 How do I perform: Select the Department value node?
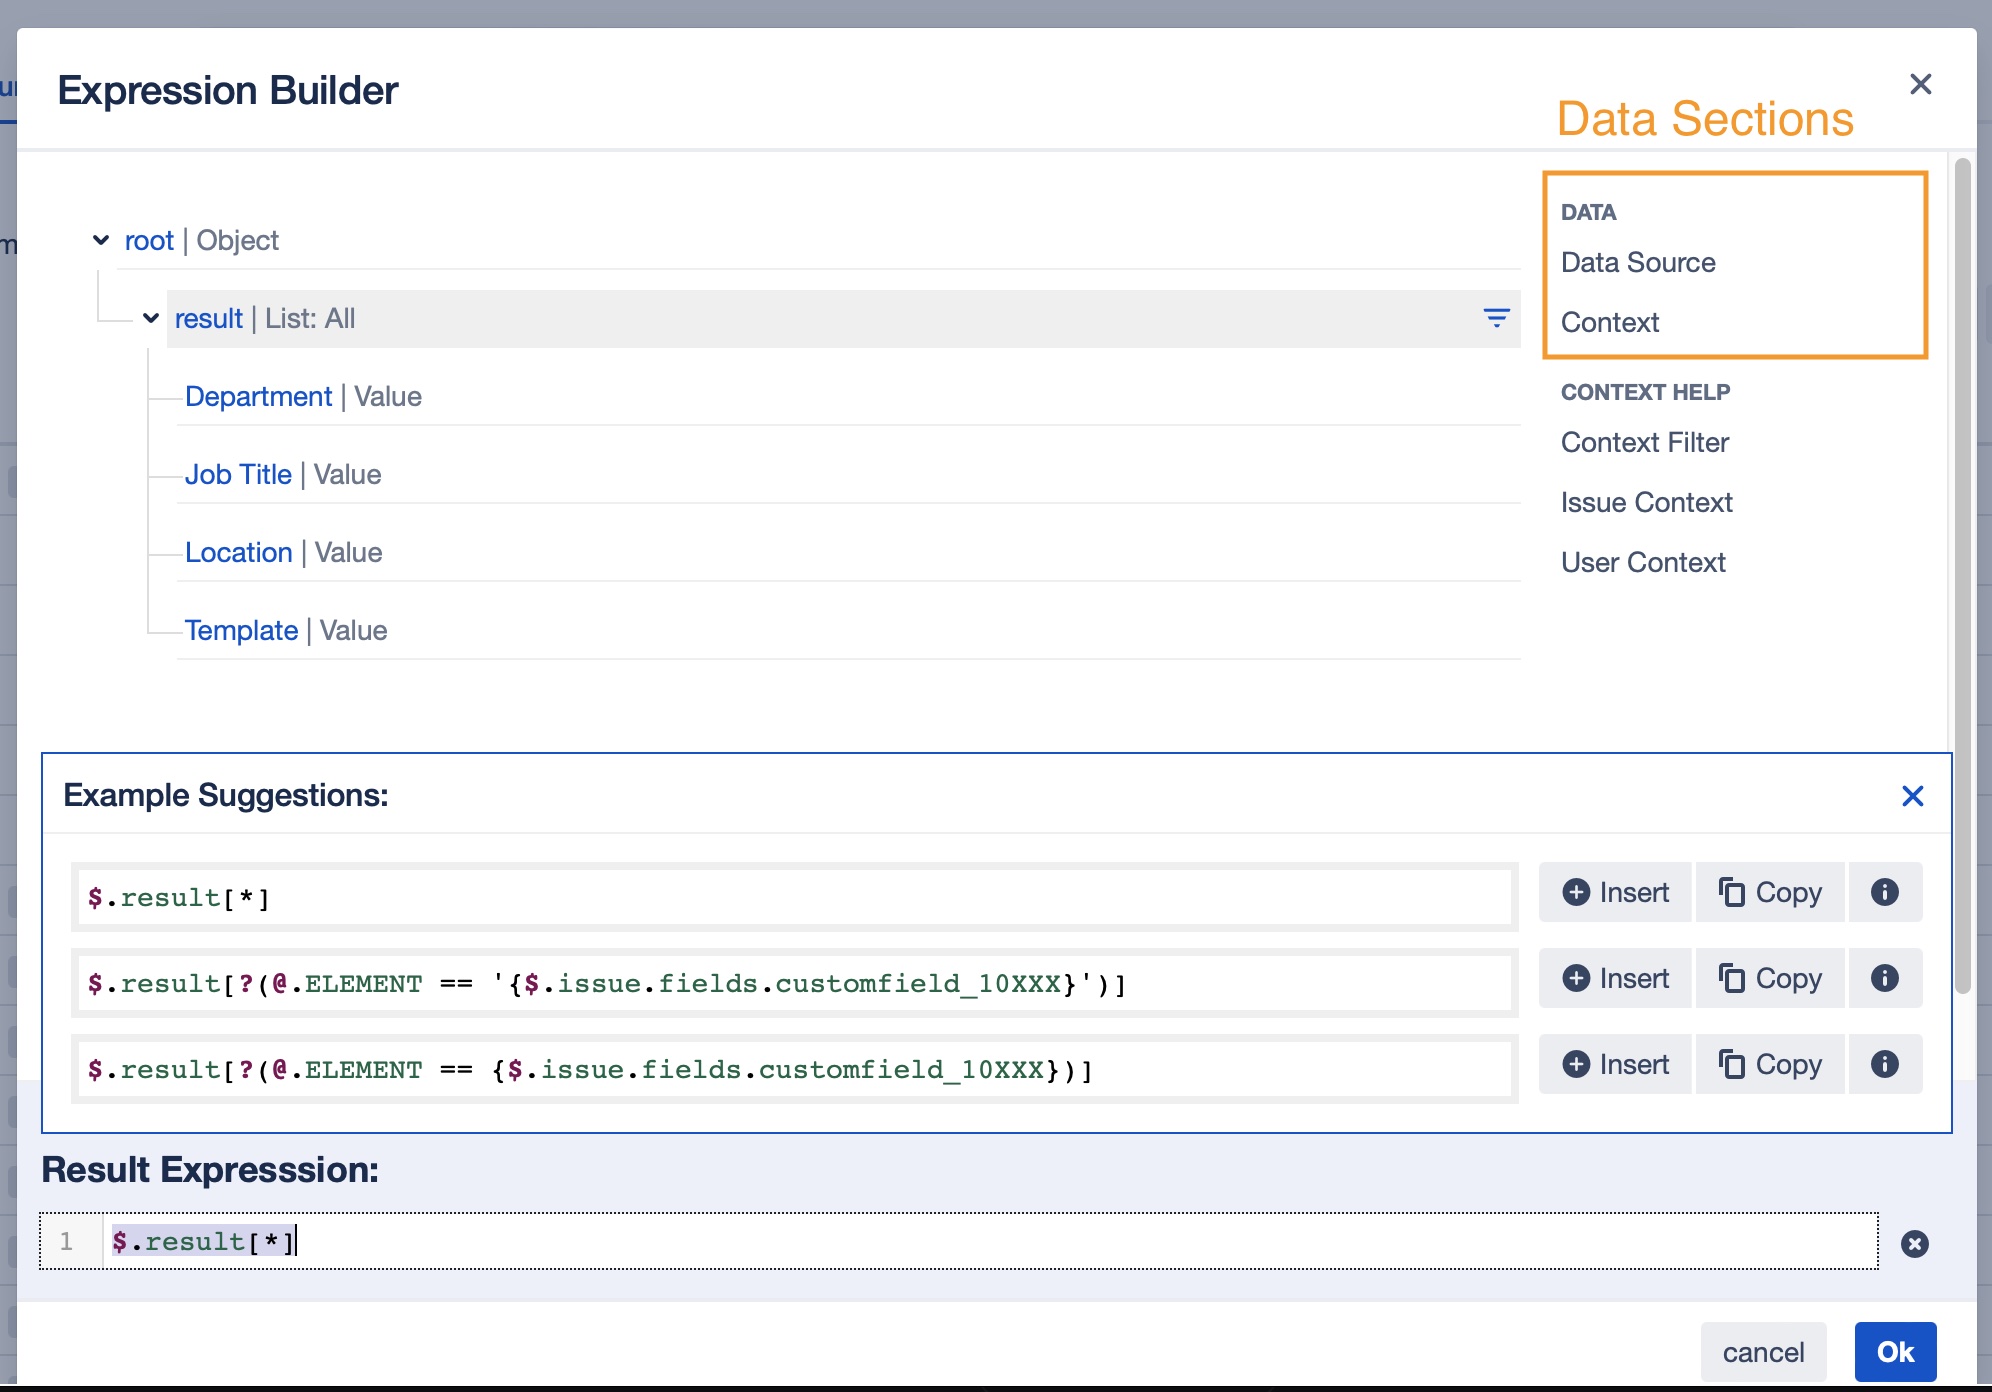pos(259,396)
